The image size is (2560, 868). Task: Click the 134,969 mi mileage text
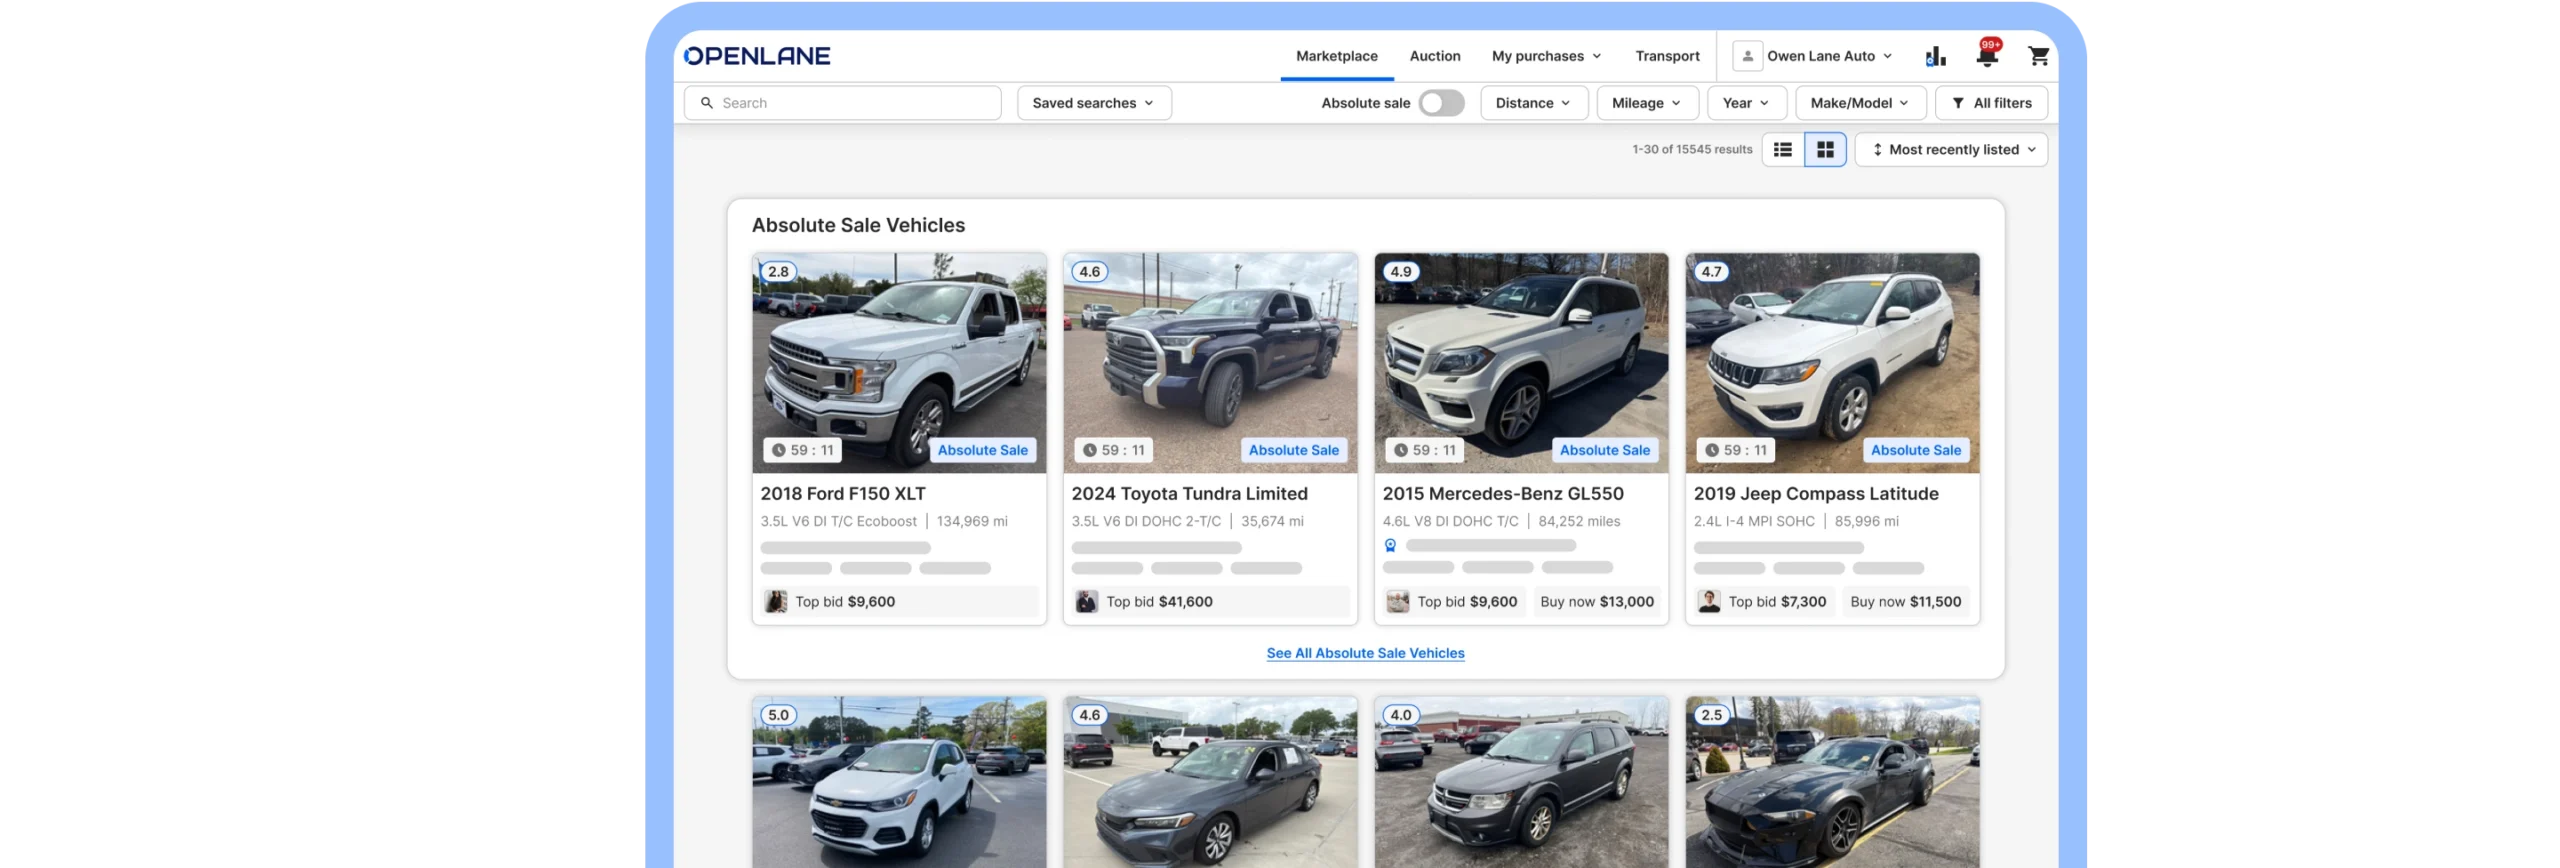tap(971, 522)
